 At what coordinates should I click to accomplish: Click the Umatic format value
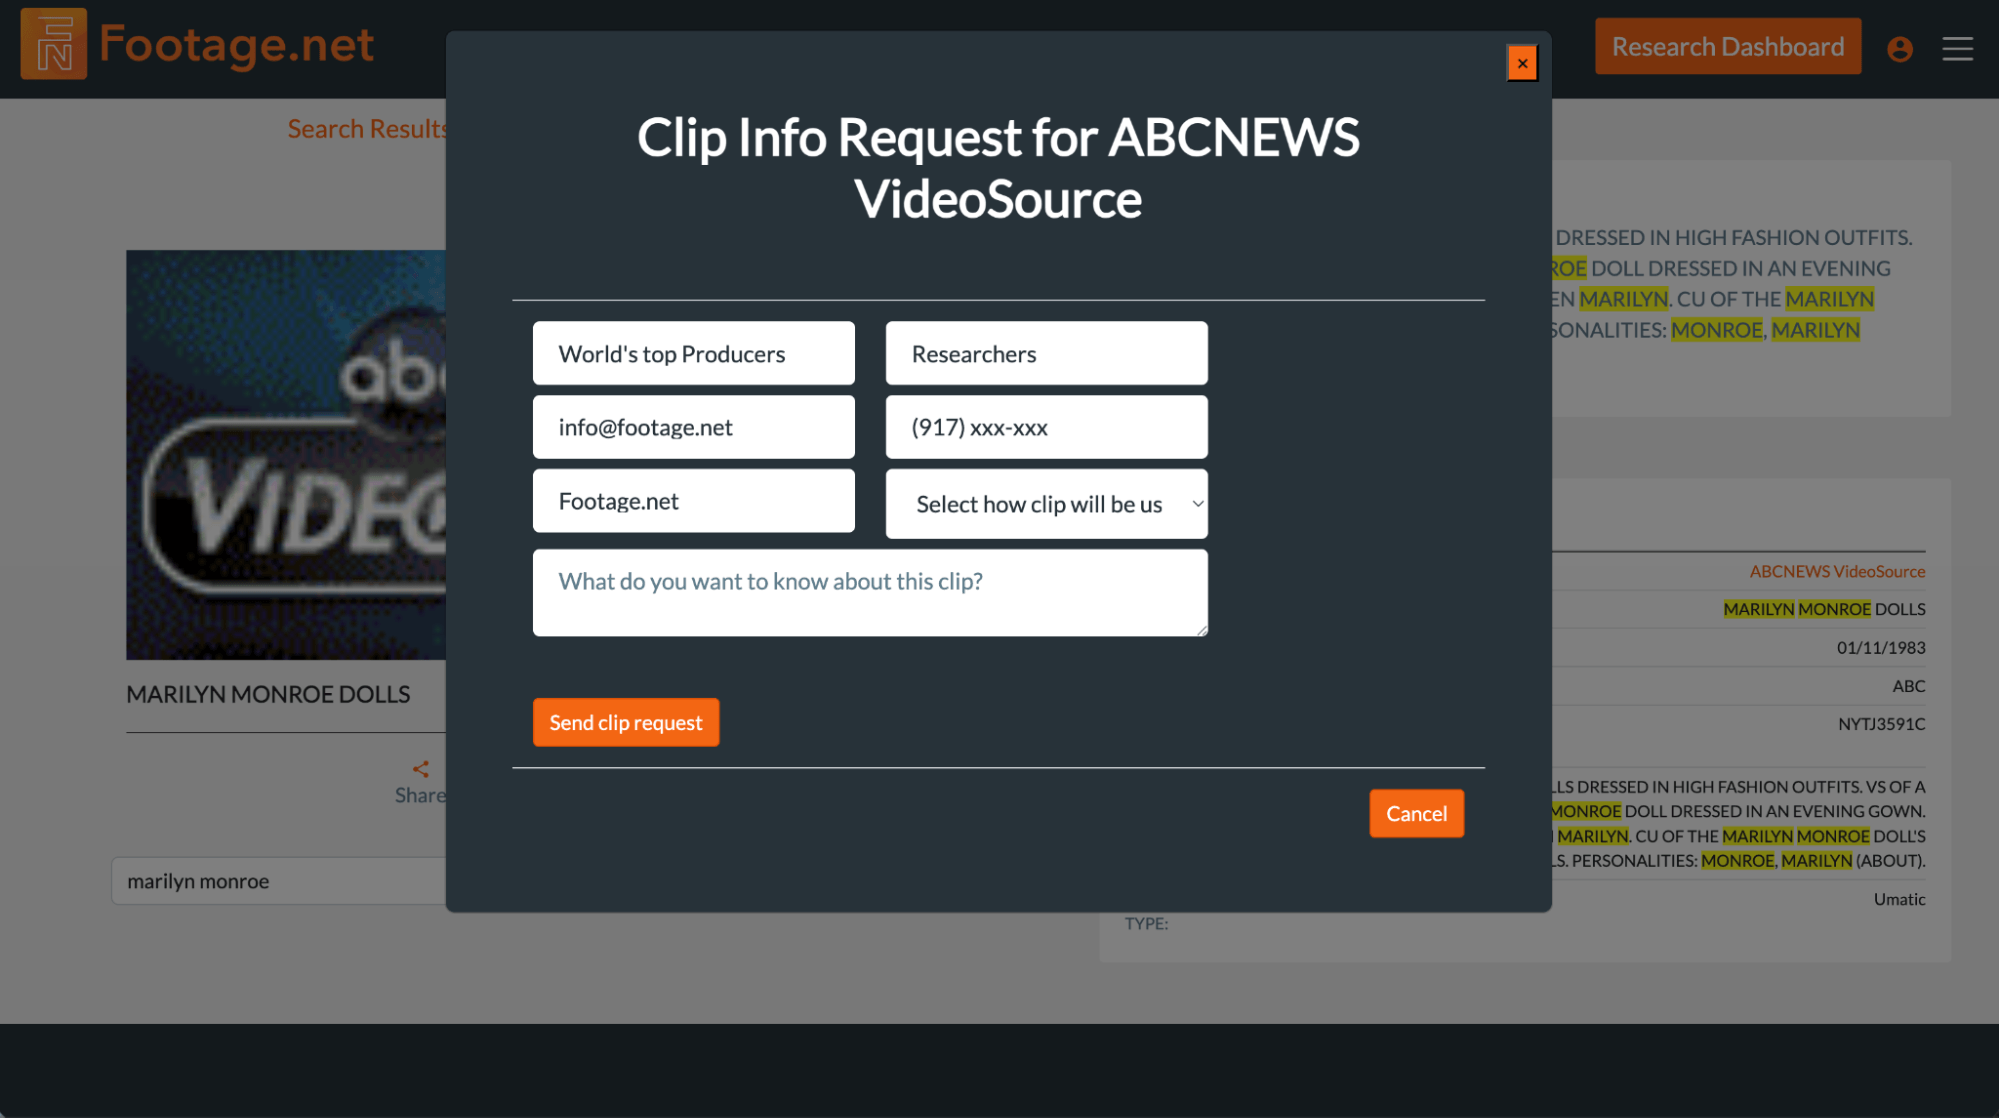1899,899
